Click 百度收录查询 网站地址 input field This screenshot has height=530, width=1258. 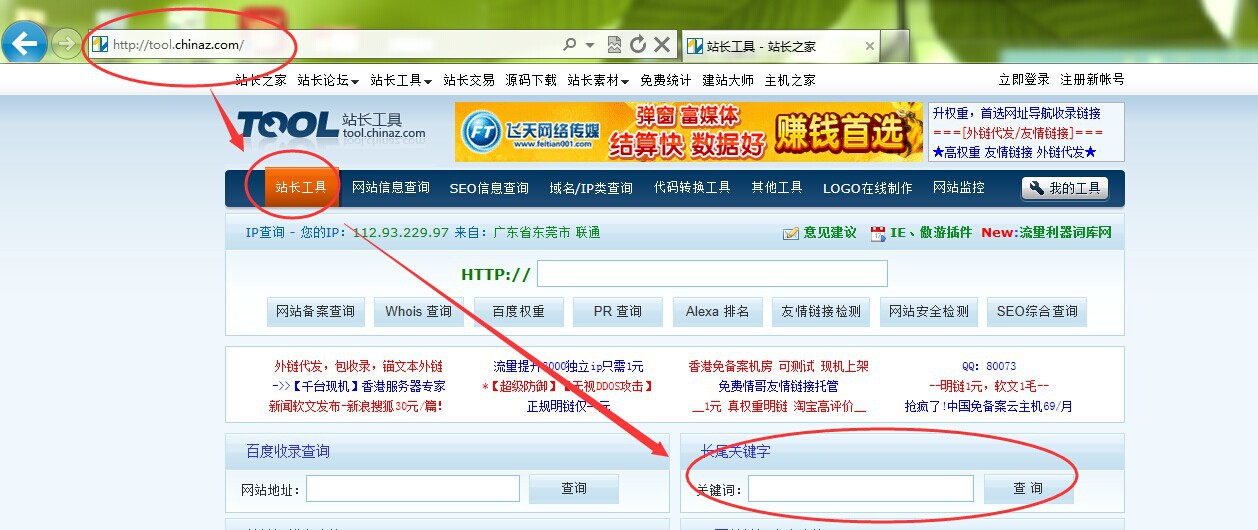413,488
